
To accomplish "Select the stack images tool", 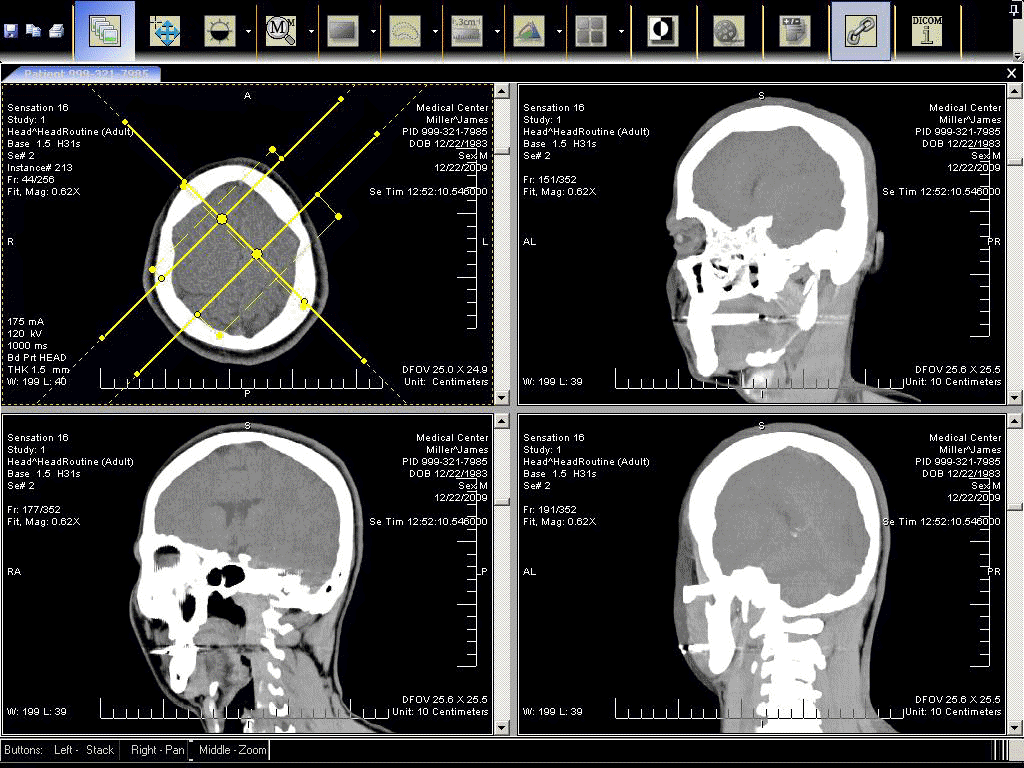I will [x=104, y=31].
